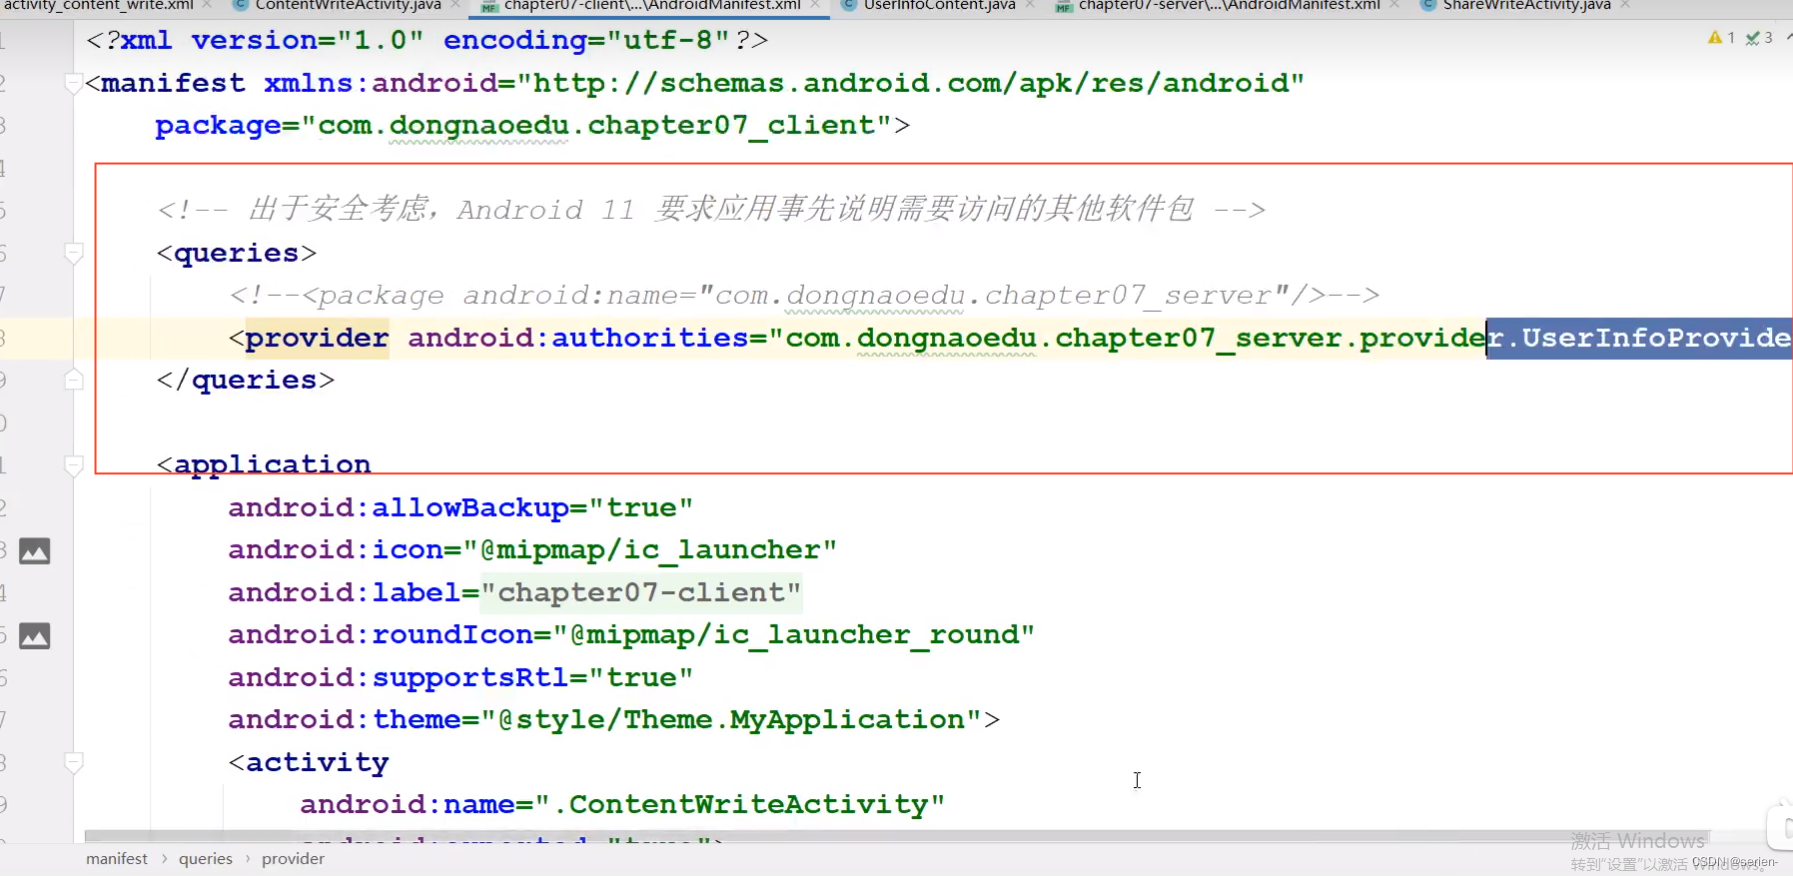Open the typo indicator showing 3 issues
The height and width of the screenshot is (876, 1793).
coord(1759,38)
